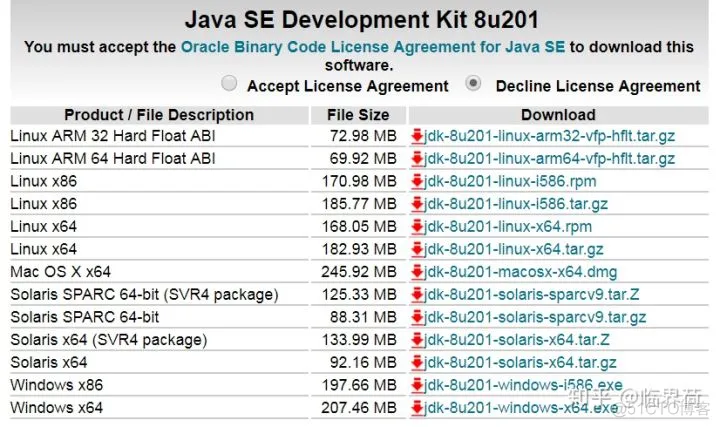Click the File Size column header
The width and height of the screenshot is (720, 427).
pyautogui.click(x=358, y=115)
